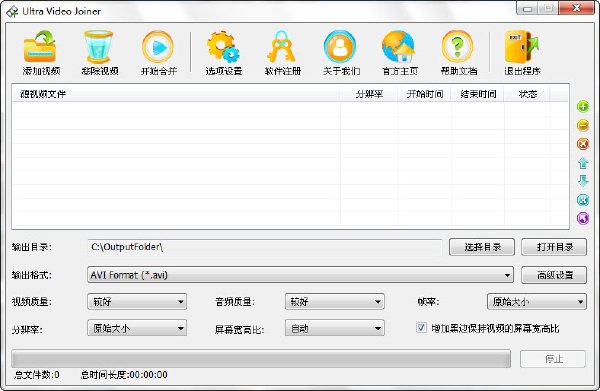Open the 屏幕宽高比 dropdown
Image resolution: width=600 pixels, height=391 pixels.
click(x=335, y=328)
